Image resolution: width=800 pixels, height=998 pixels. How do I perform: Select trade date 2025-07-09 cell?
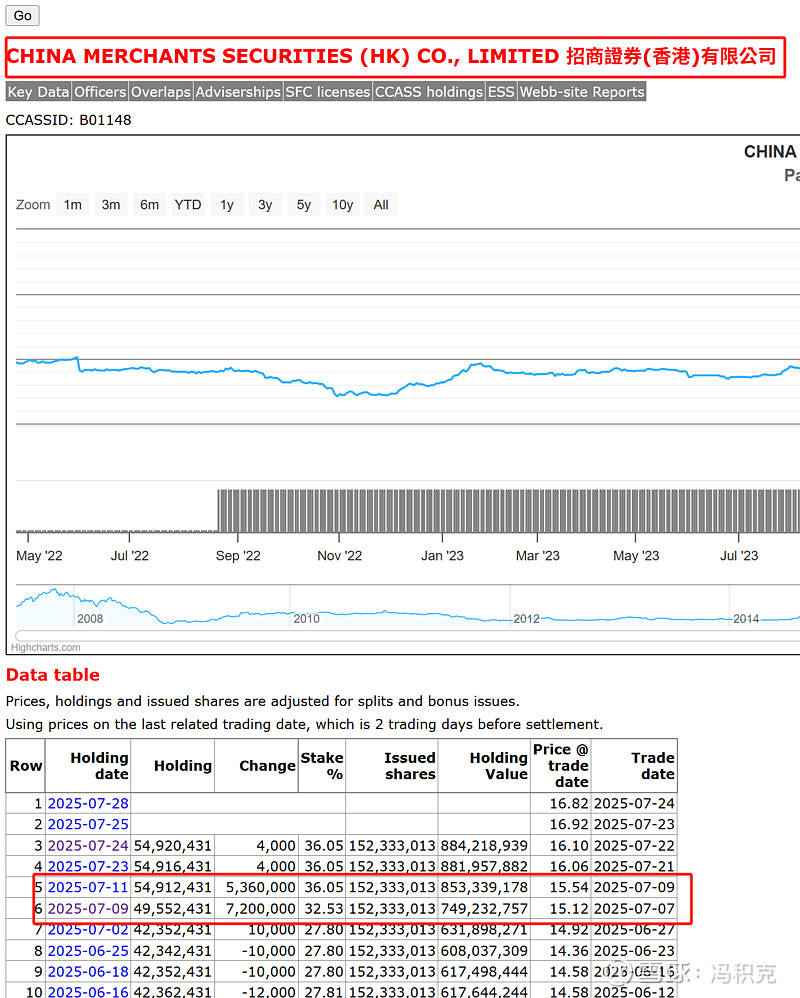(x=635, y=887)
